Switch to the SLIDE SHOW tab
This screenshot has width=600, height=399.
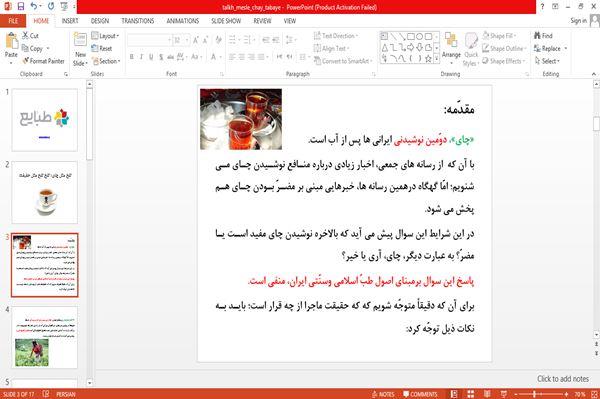[x=226, y=21]
